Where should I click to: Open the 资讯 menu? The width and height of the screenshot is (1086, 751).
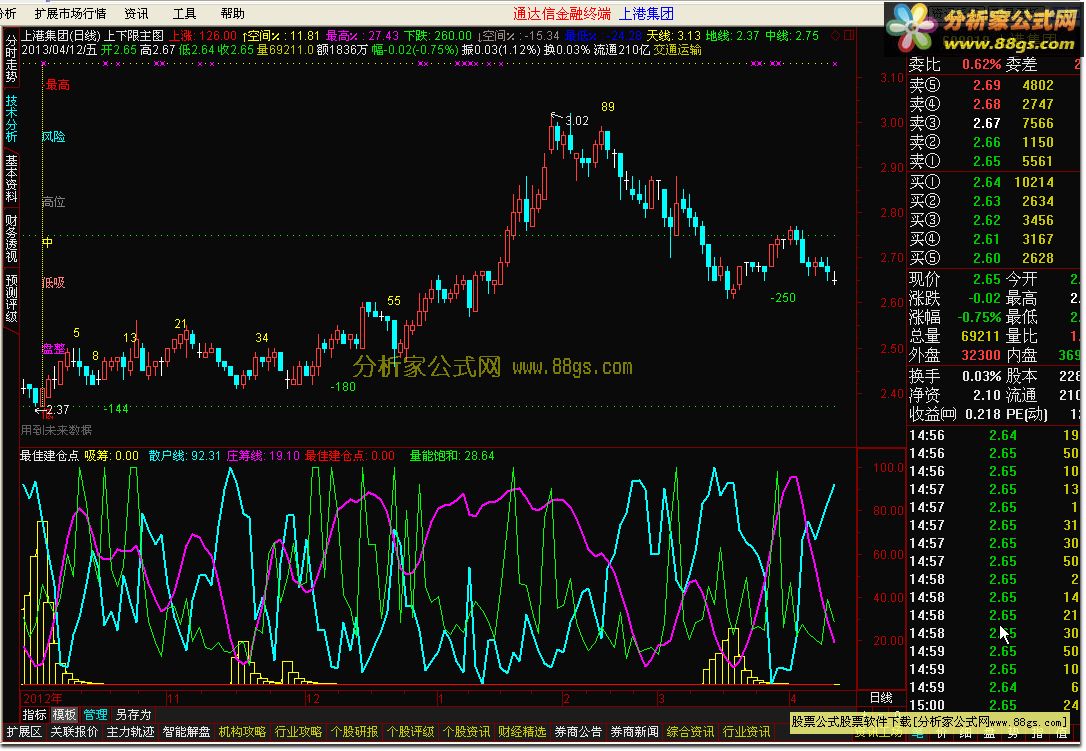136,13
